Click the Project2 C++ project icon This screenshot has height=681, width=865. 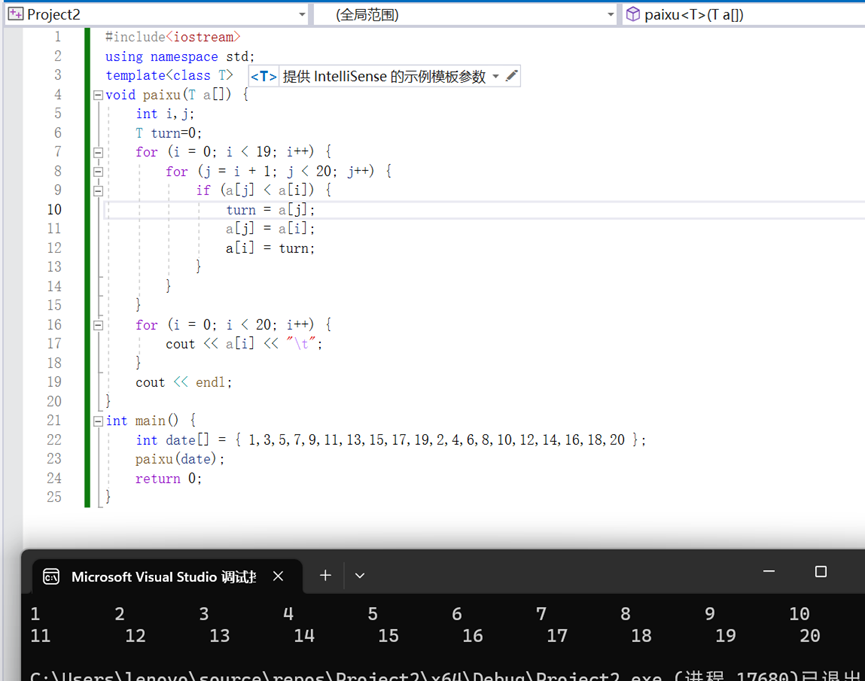coord(16,14)
